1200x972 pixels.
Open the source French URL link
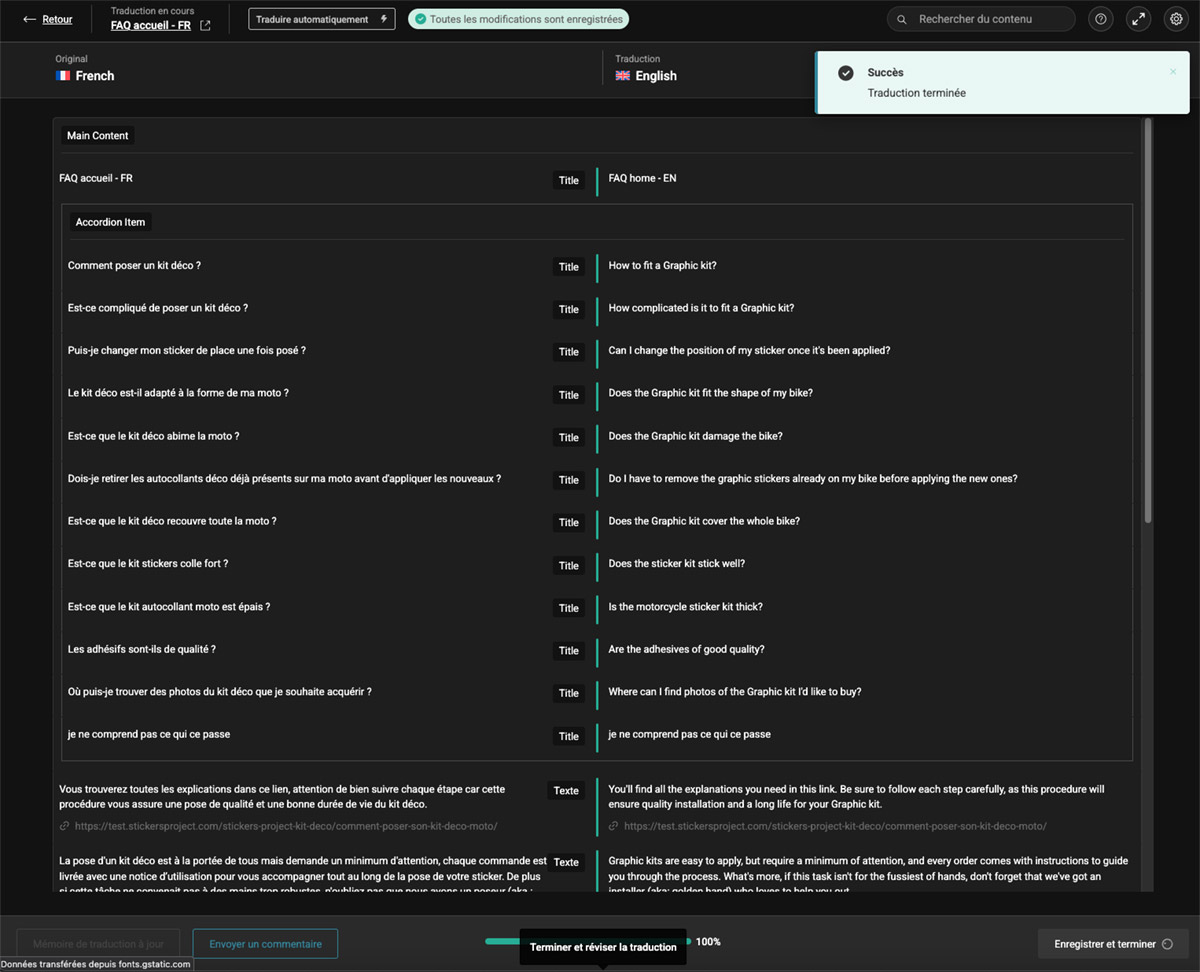click(286, 826)
